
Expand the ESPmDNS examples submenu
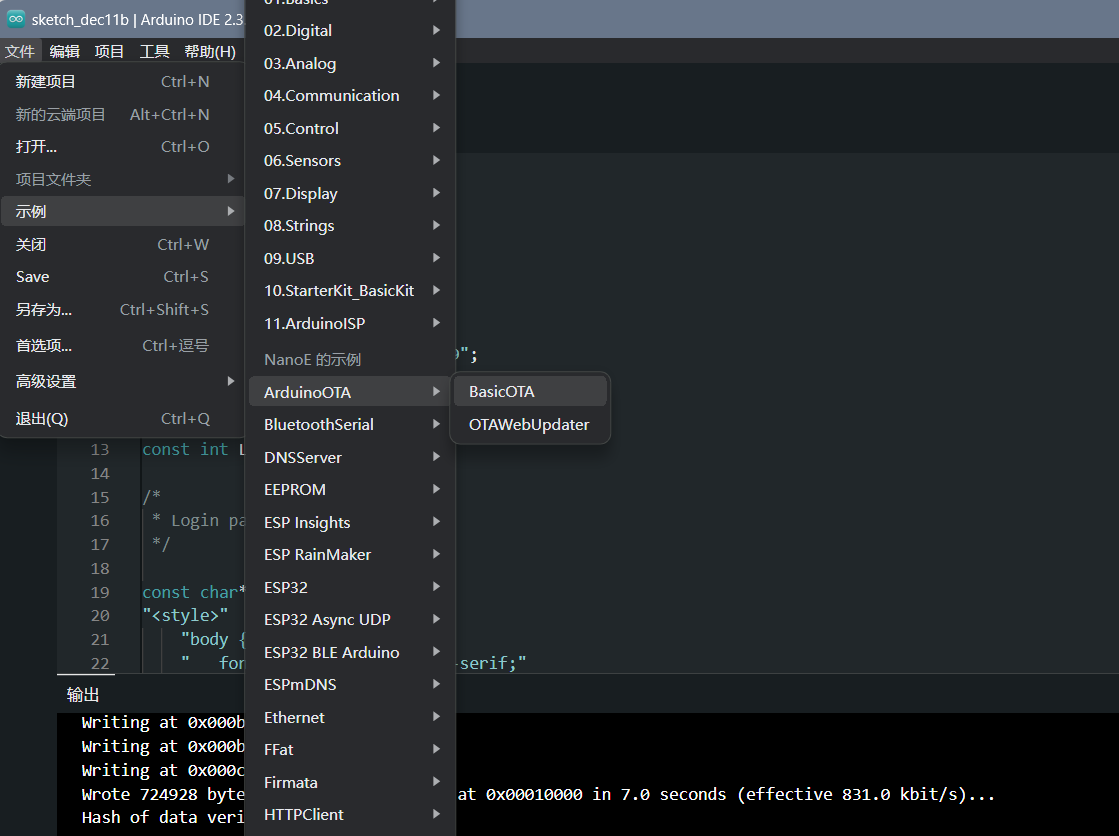point(350,684)
